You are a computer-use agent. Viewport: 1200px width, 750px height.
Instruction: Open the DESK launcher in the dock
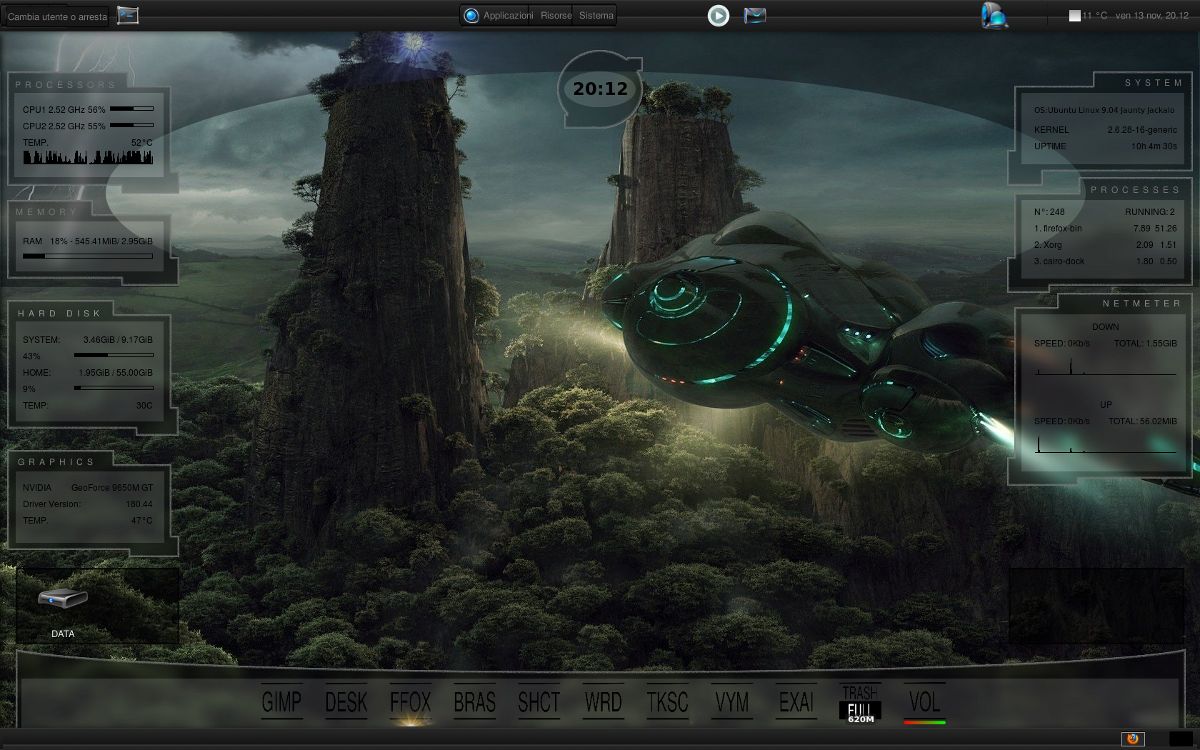[346, 702]
